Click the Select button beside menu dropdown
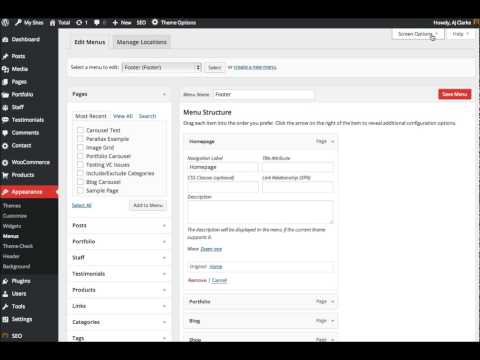480x360 pixels. (215, 67)
